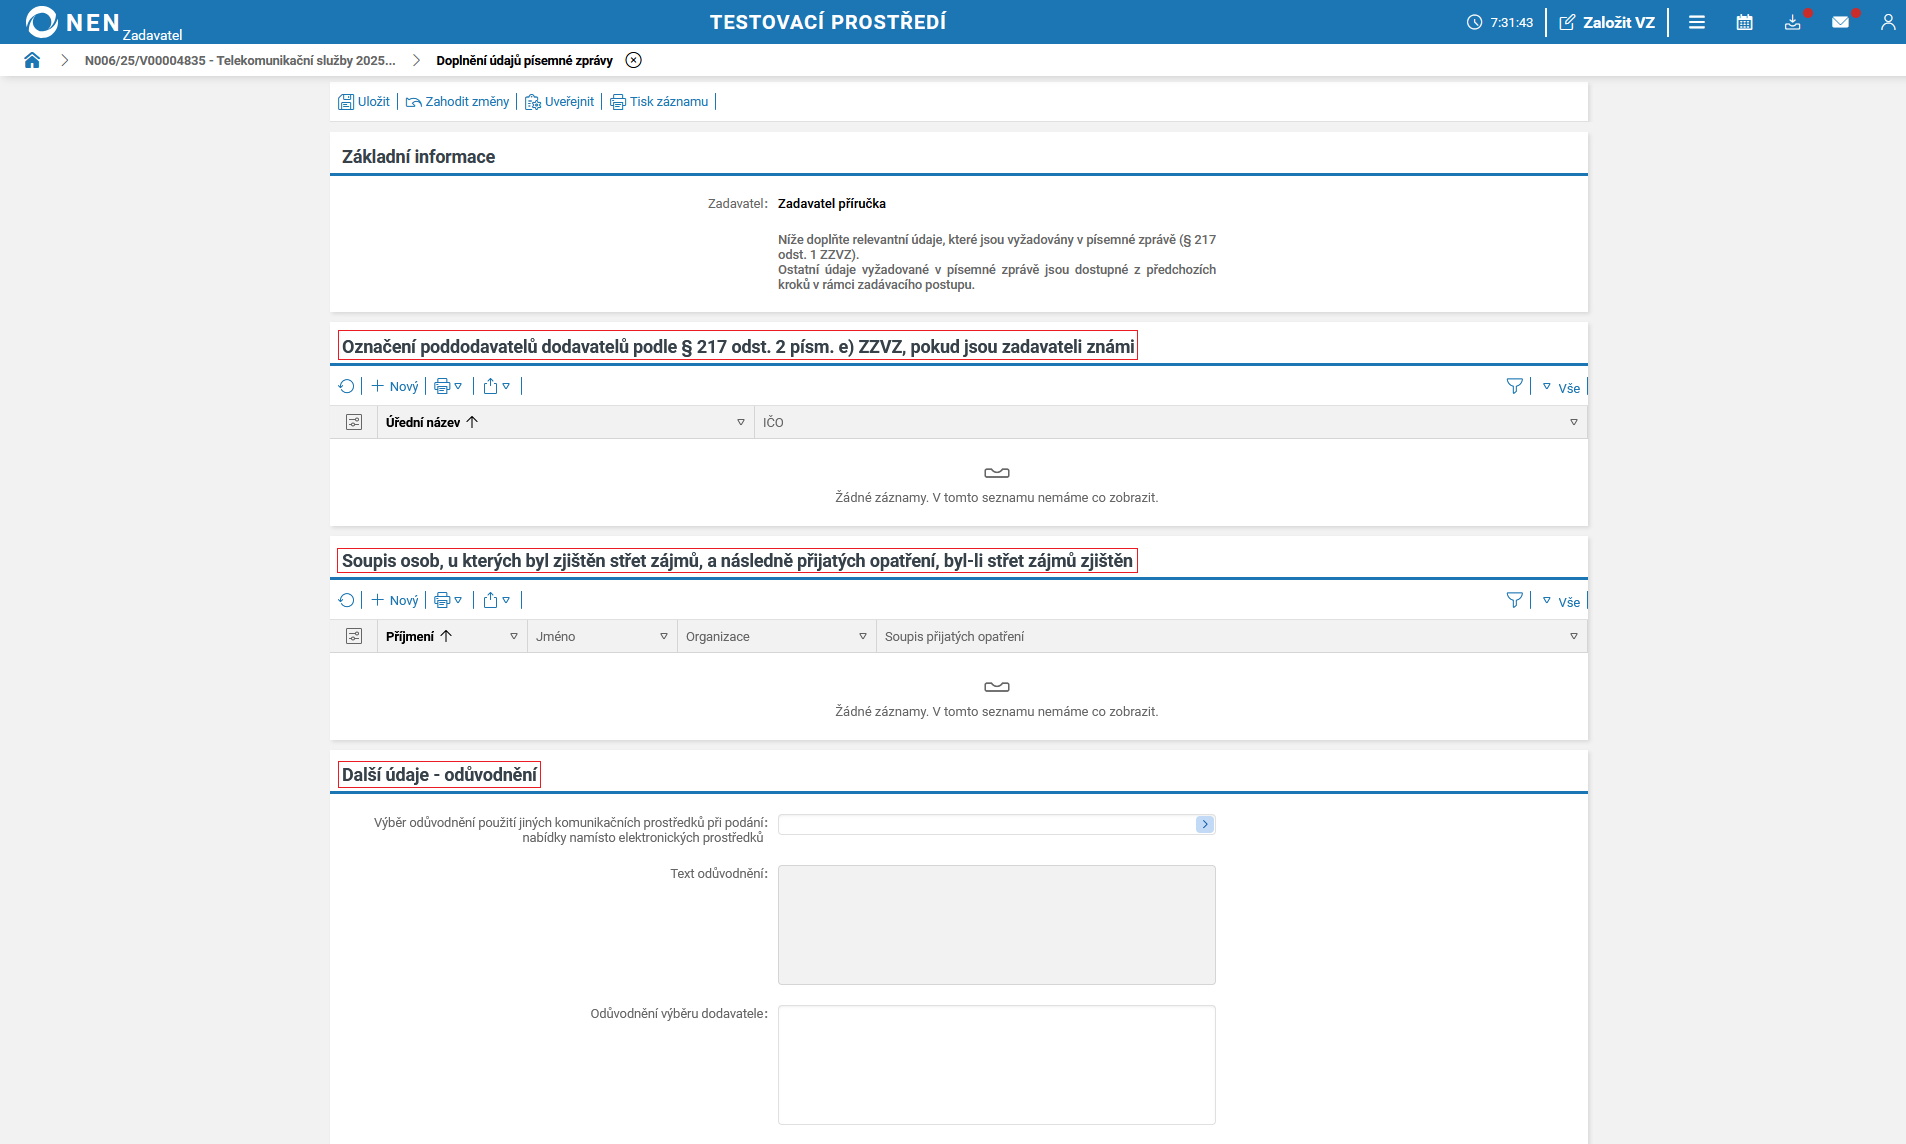Discard changes with Zahodit změny
1906x1144 pixels.
[x=457, y=102]
